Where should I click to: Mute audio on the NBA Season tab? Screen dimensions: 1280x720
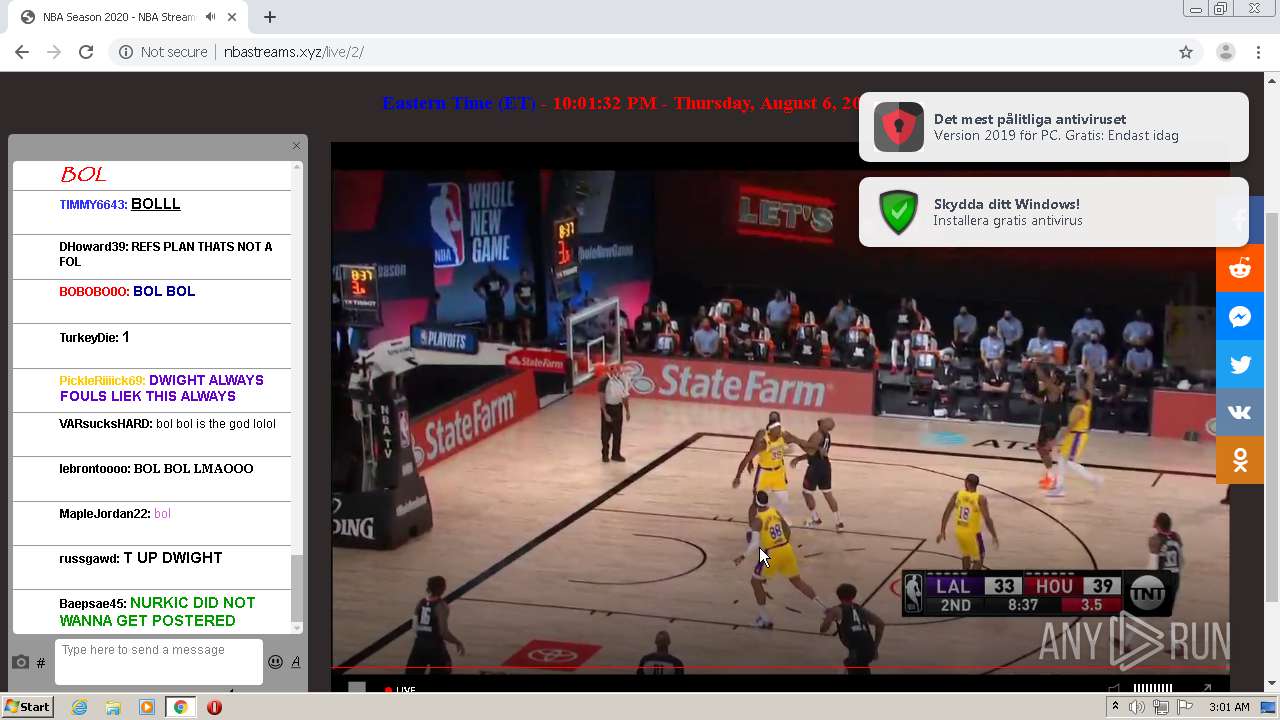[x=210, y=17]
